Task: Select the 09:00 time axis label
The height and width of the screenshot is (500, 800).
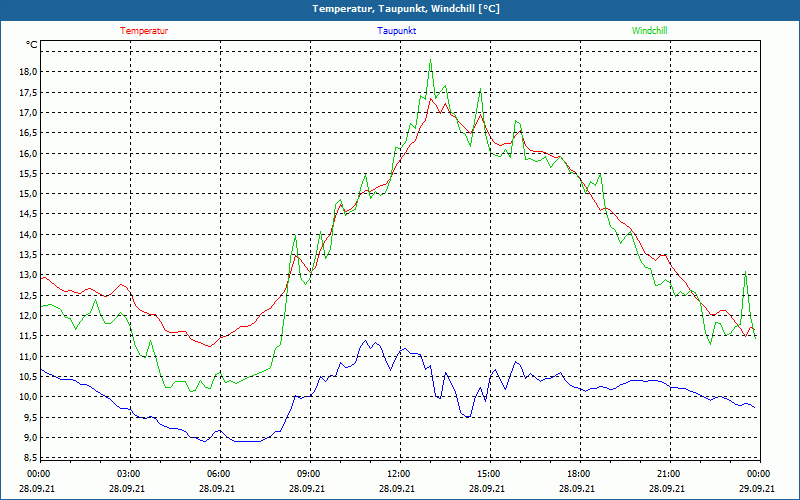Action: [x=309, y=474]
